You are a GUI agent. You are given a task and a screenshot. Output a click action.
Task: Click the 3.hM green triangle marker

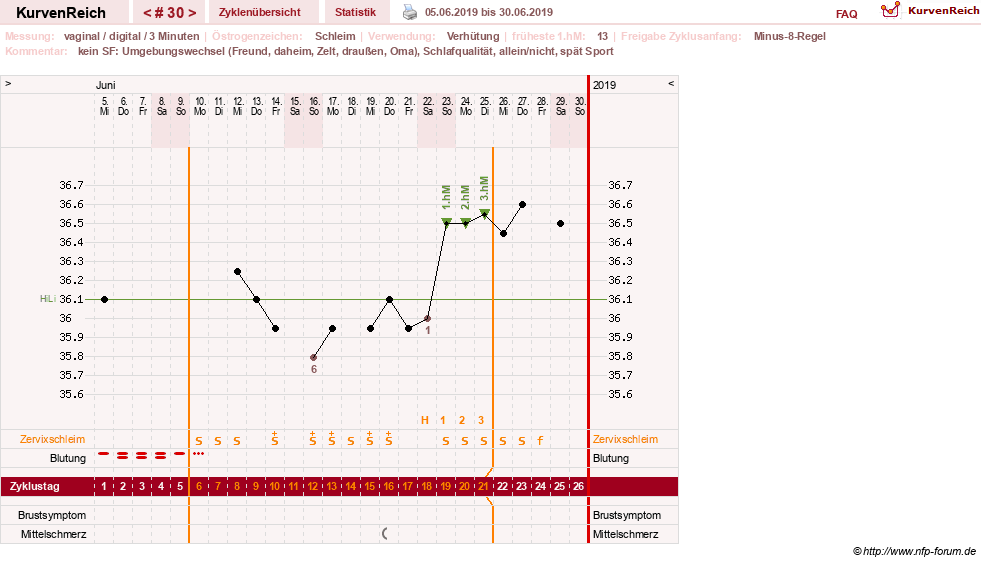(x=484, y=213)
